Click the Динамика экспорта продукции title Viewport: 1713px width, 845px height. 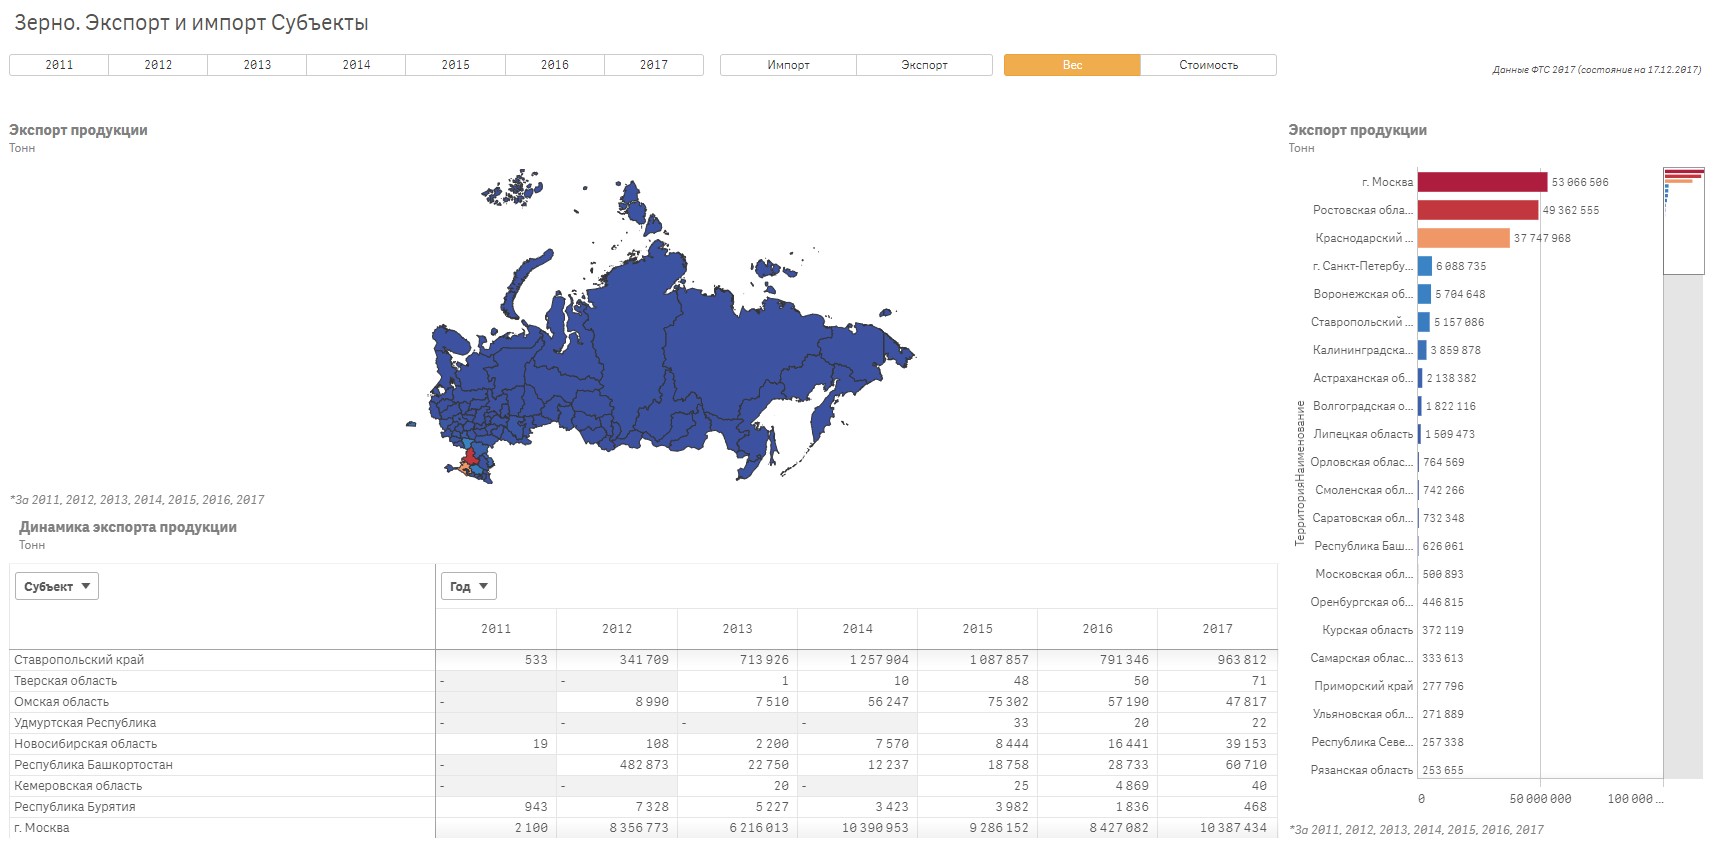coord(128,527)
